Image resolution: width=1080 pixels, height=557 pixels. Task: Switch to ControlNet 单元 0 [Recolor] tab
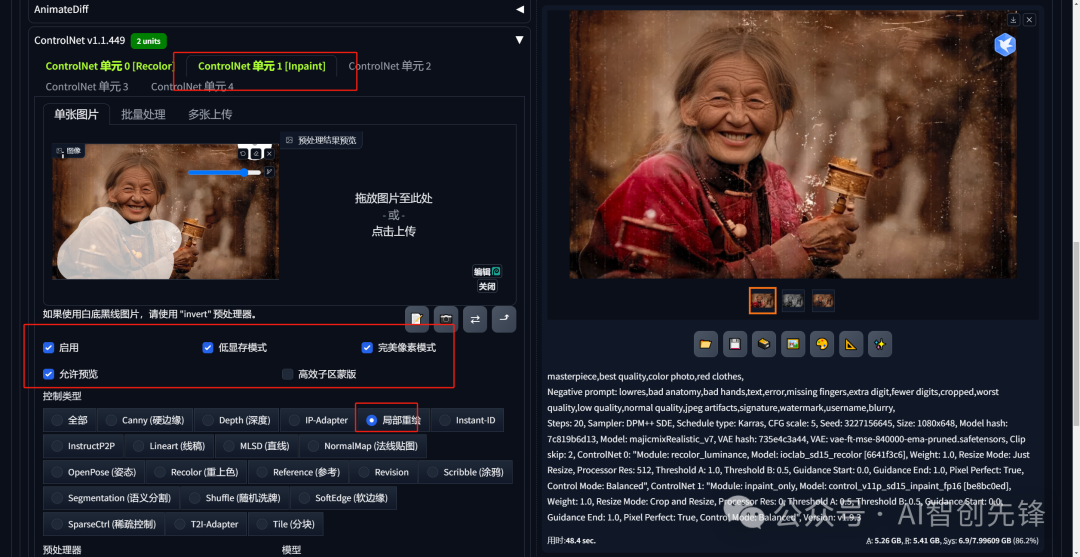click(110, 66)
